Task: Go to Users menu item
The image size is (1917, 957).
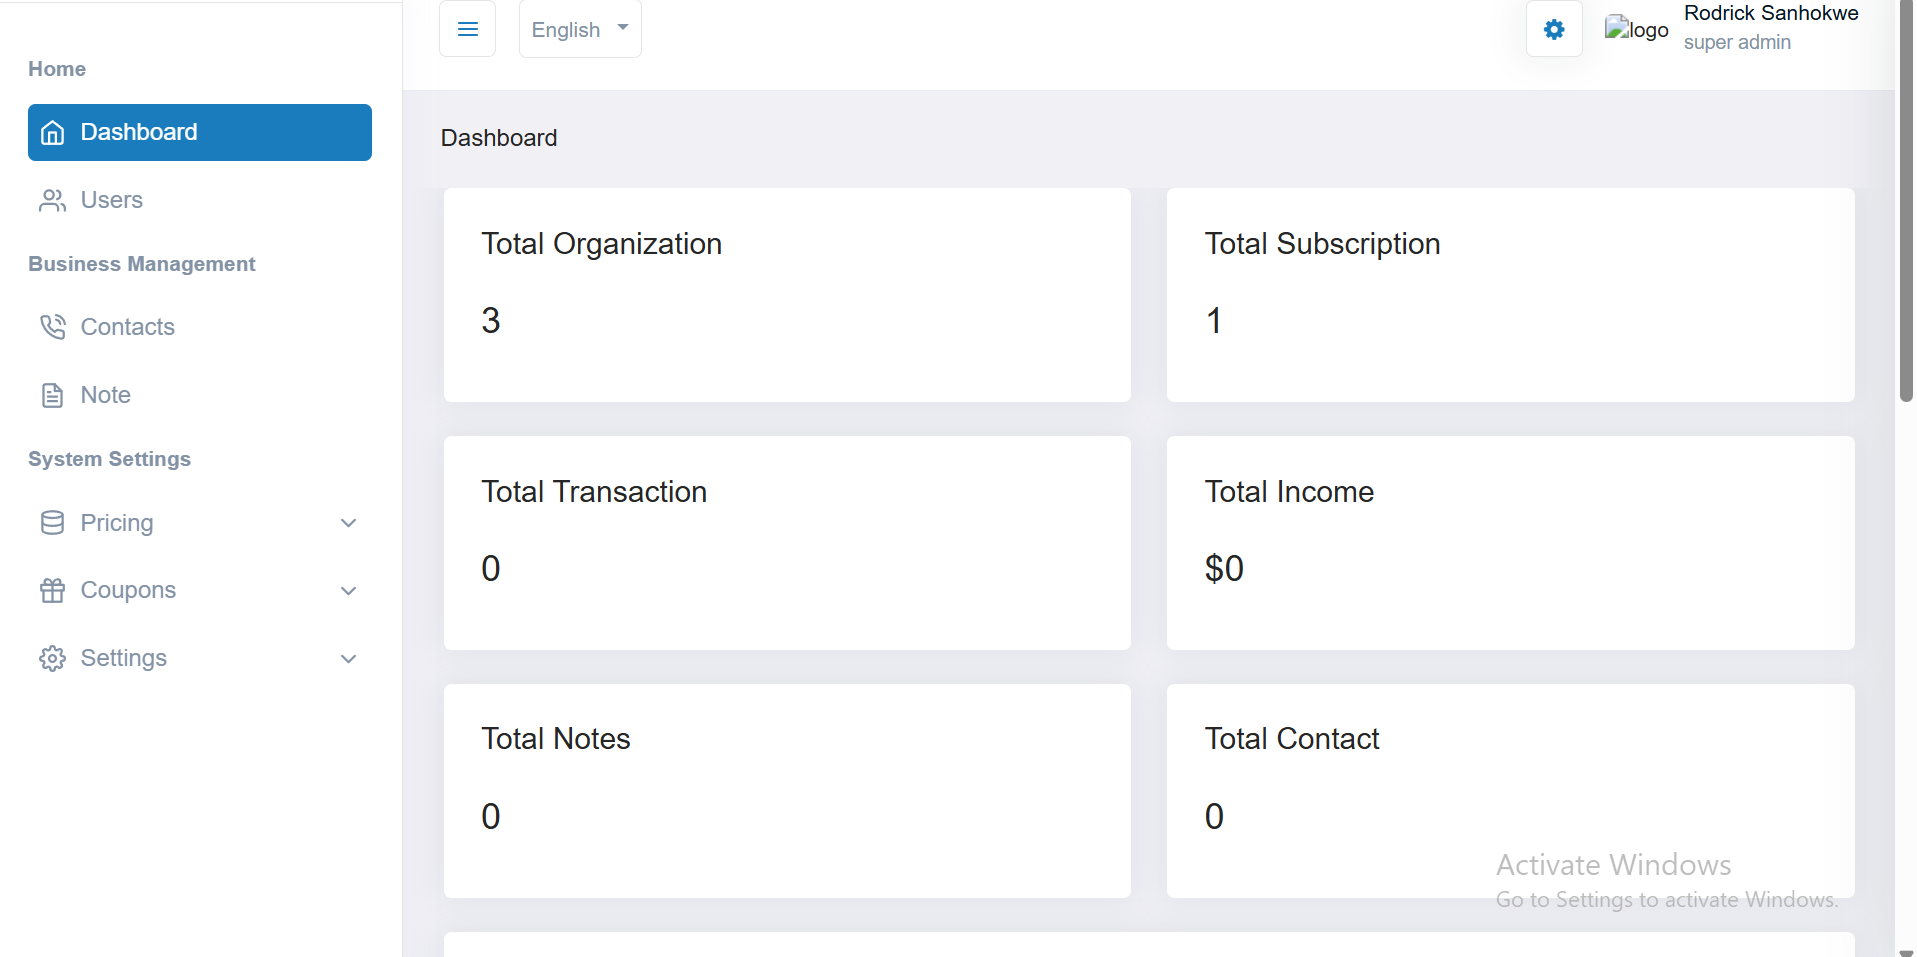Action: (111, 200)
